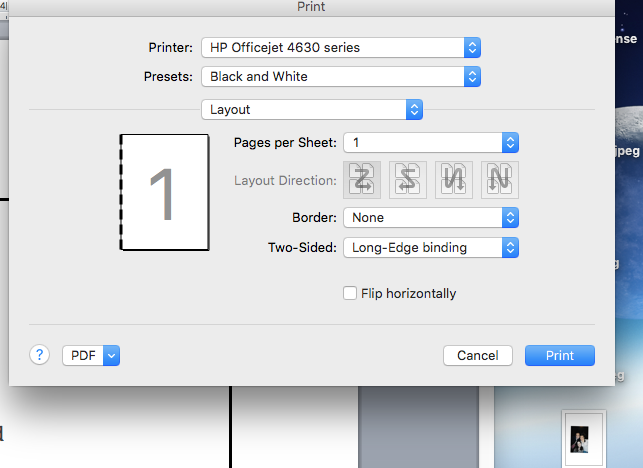Click the help question mark button
Screen dimensions: 643x468
(40, 354)
